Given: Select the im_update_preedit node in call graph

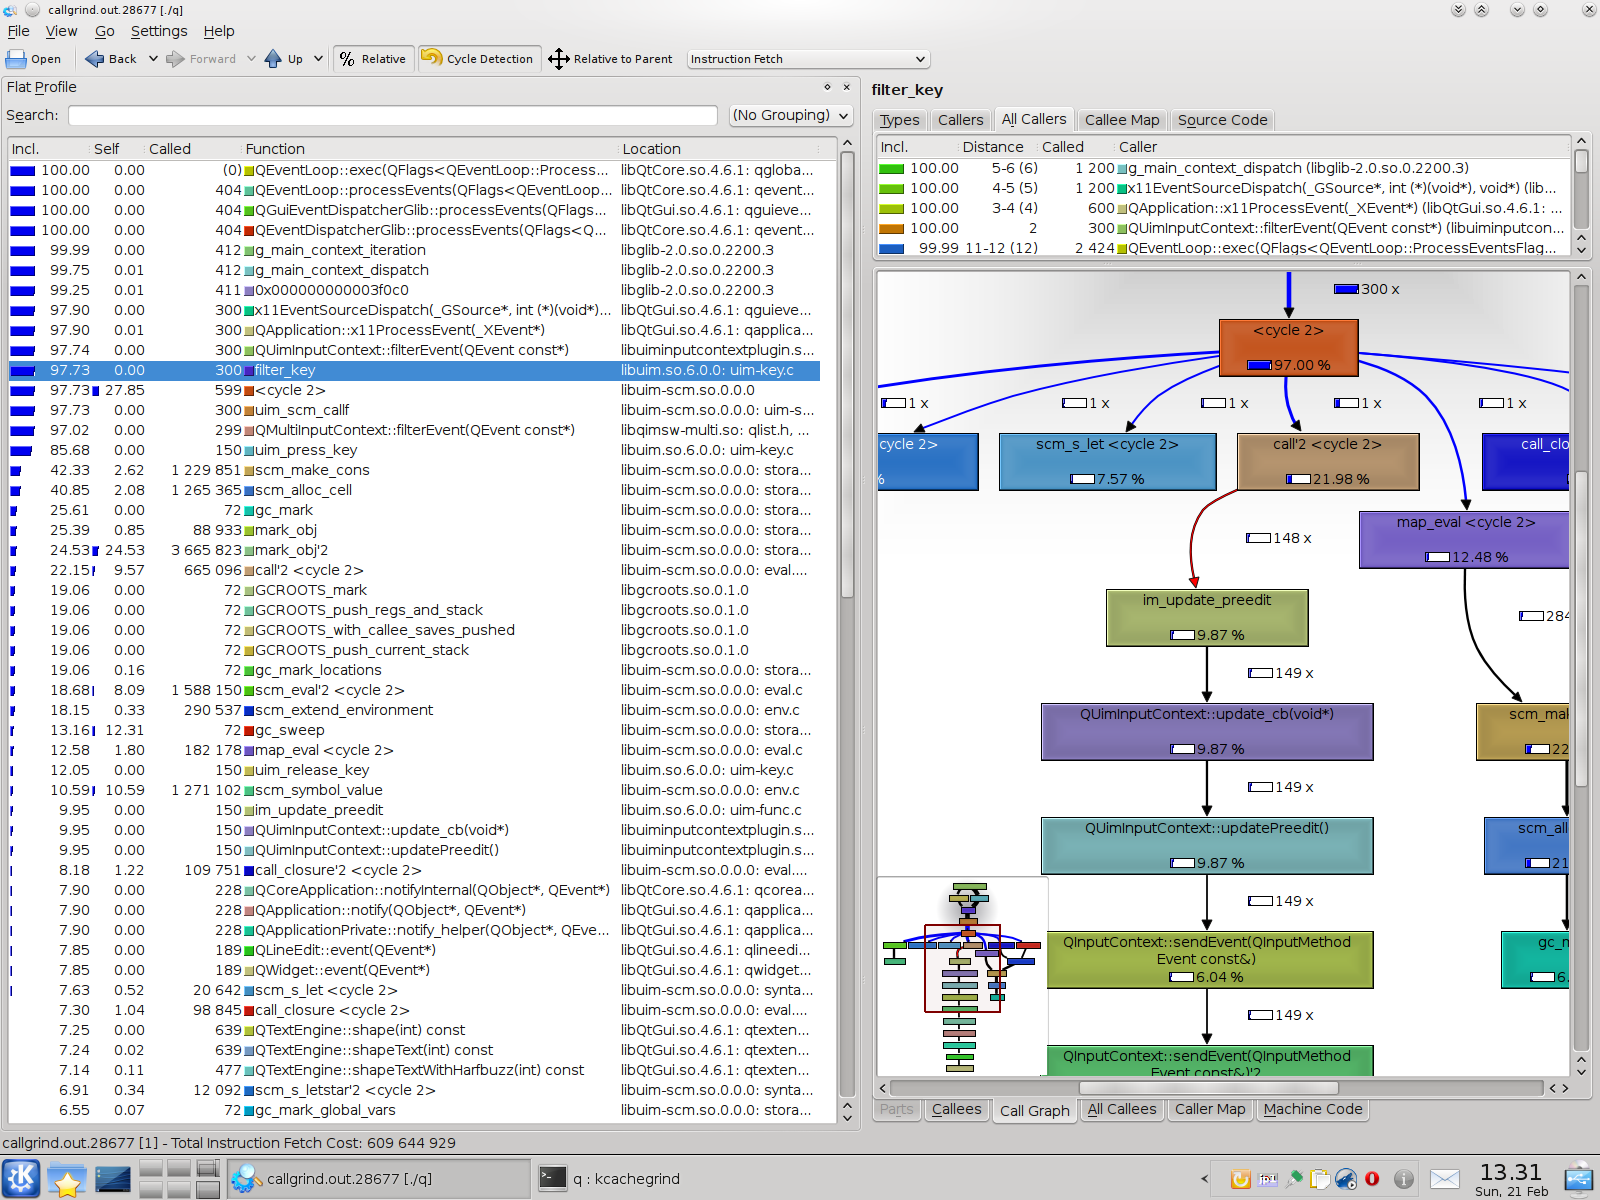Looking at the screenshot, I should (1206, 617).
